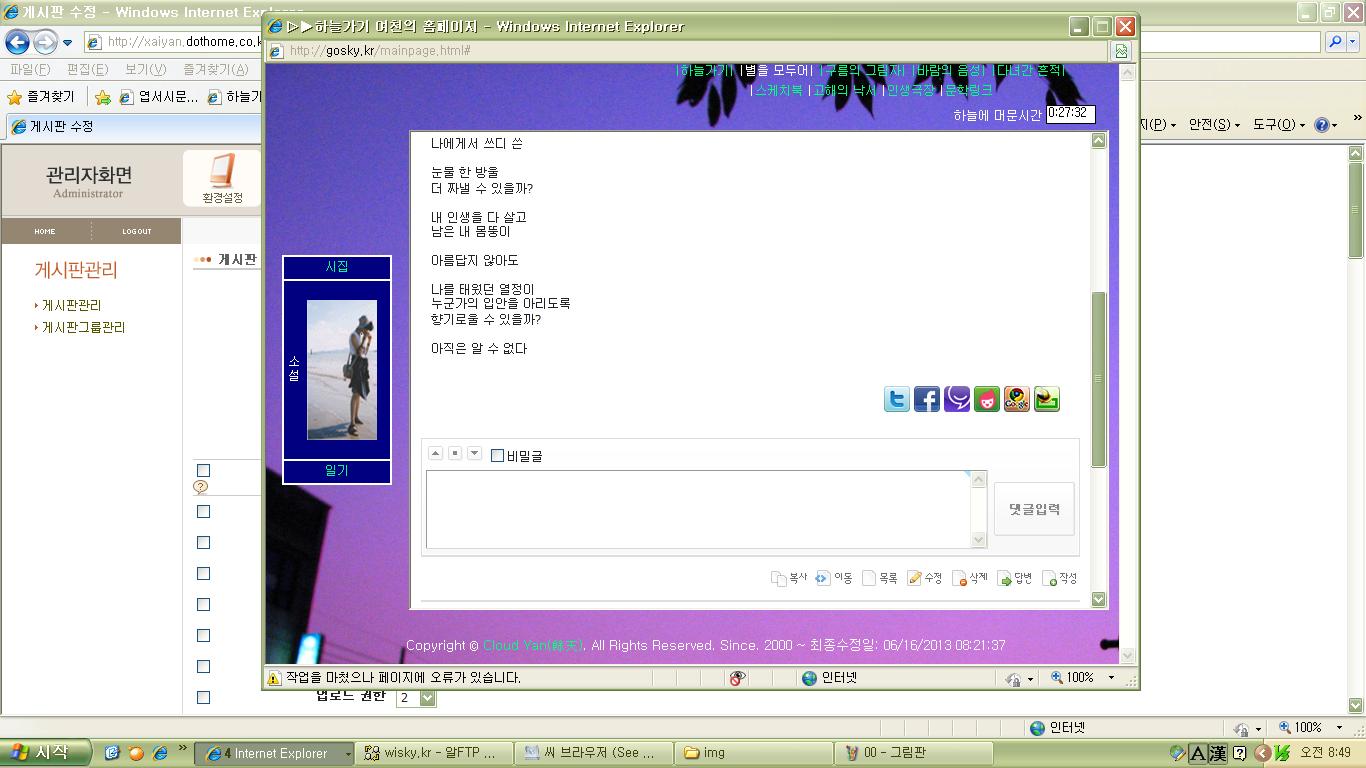Click the compatibility view icon in popup address bar

tap(1122, 51)
